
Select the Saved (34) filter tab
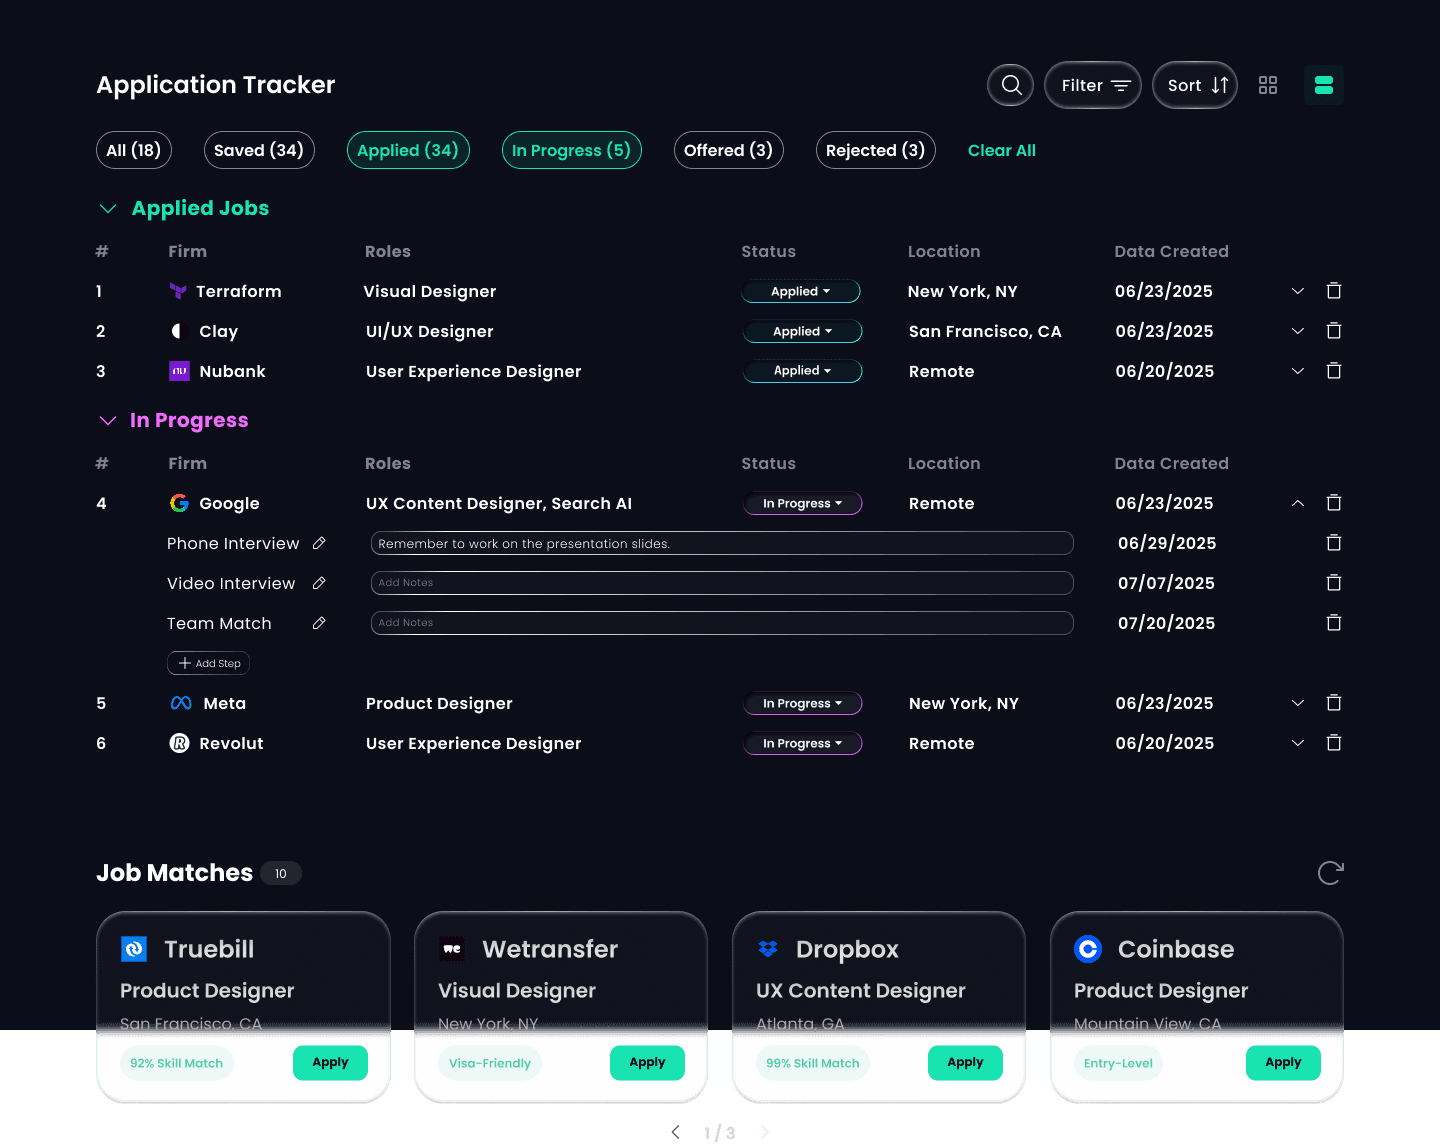click(x=259, y=150)
